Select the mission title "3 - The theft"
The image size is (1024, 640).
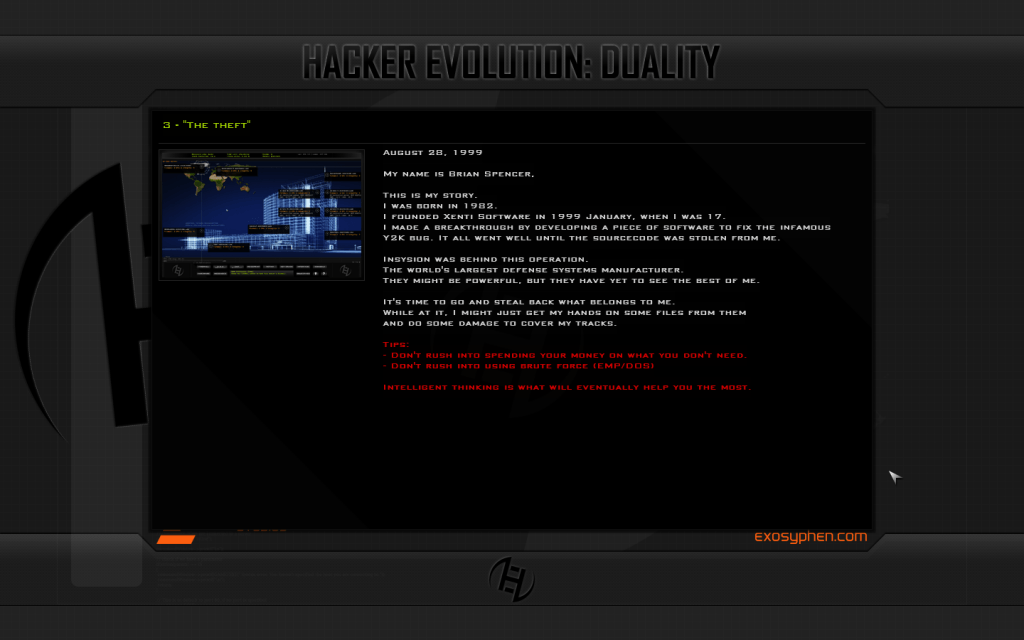(x=205, y=124)
